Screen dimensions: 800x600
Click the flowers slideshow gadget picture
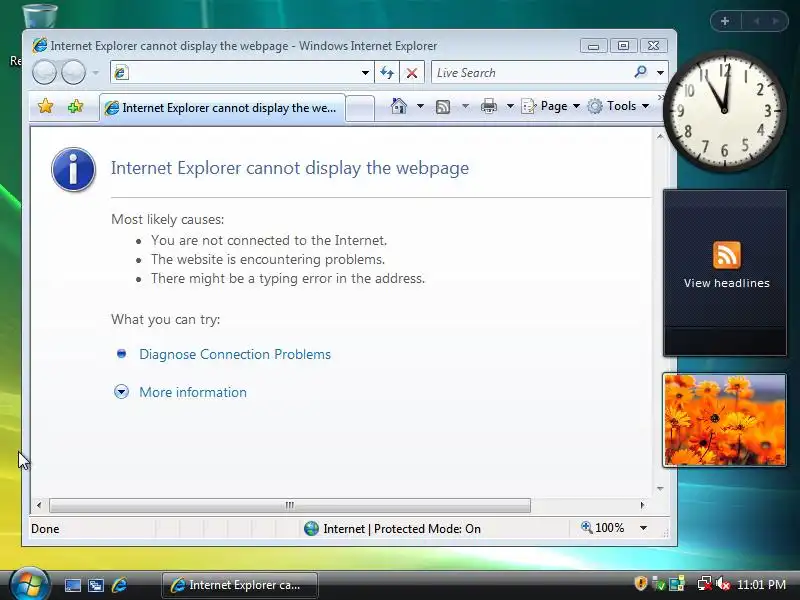click(x=724, y=420)
